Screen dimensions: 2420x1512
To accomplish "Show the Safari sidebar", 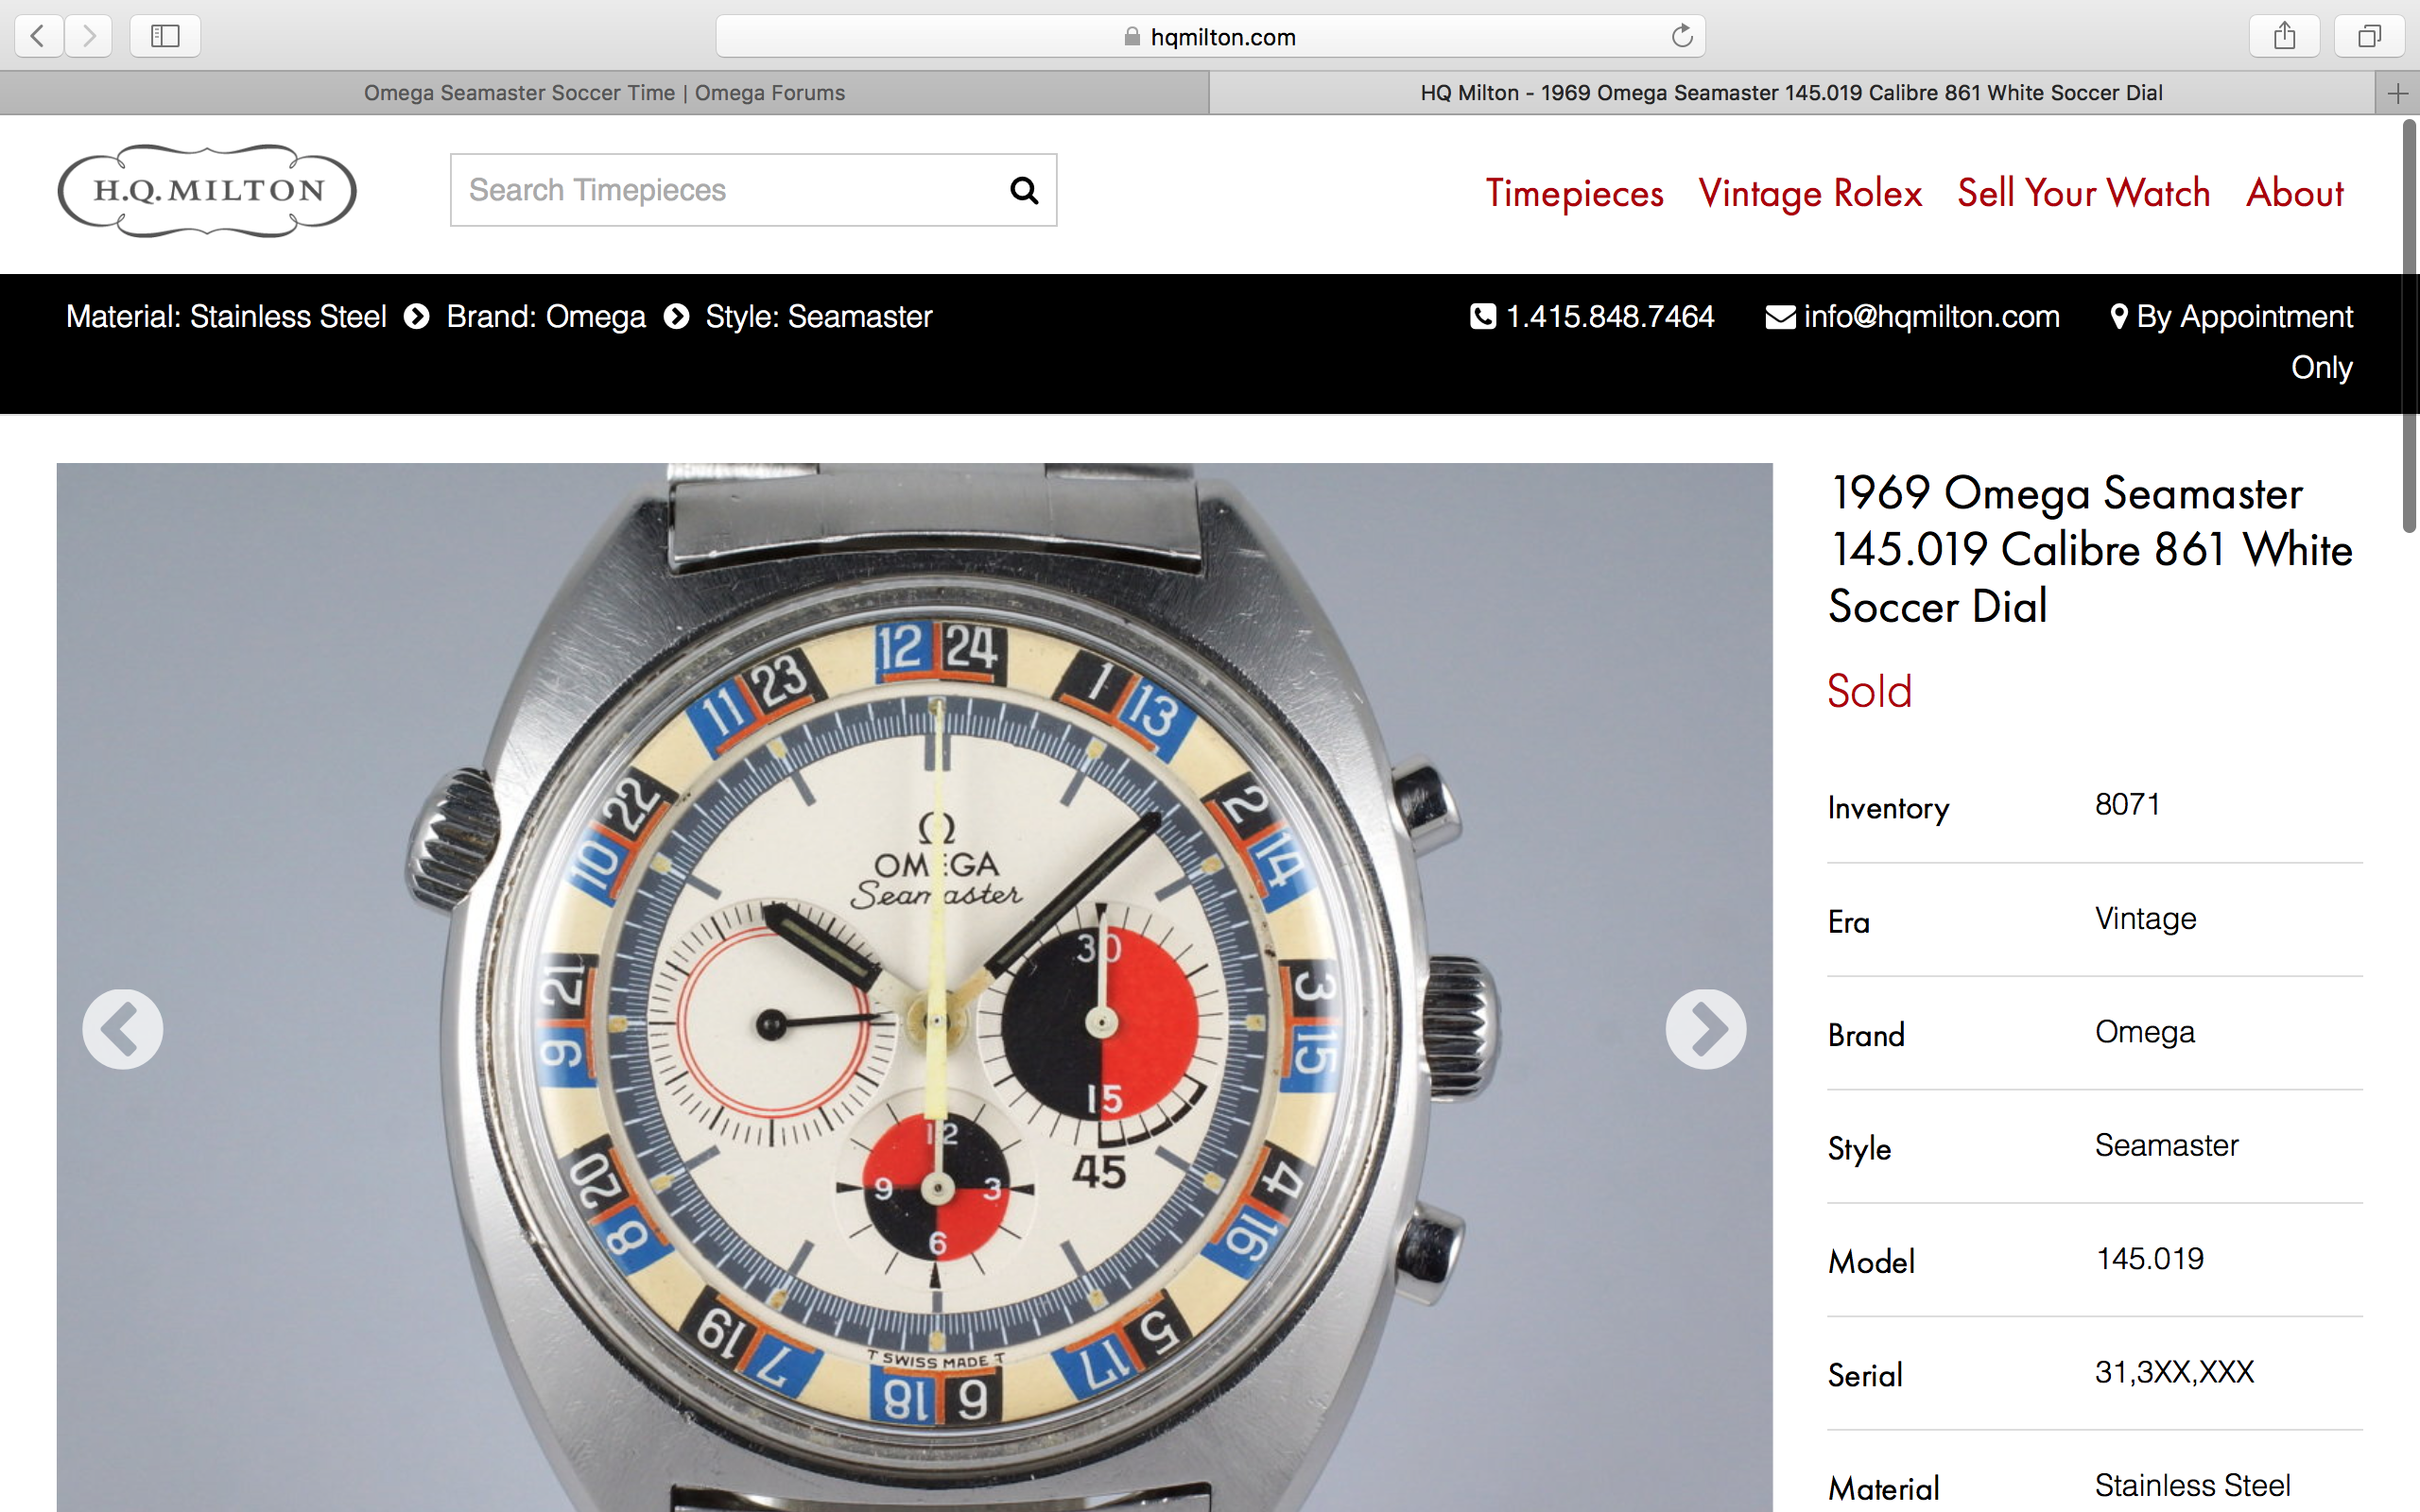I will click(x=165, y=37).
